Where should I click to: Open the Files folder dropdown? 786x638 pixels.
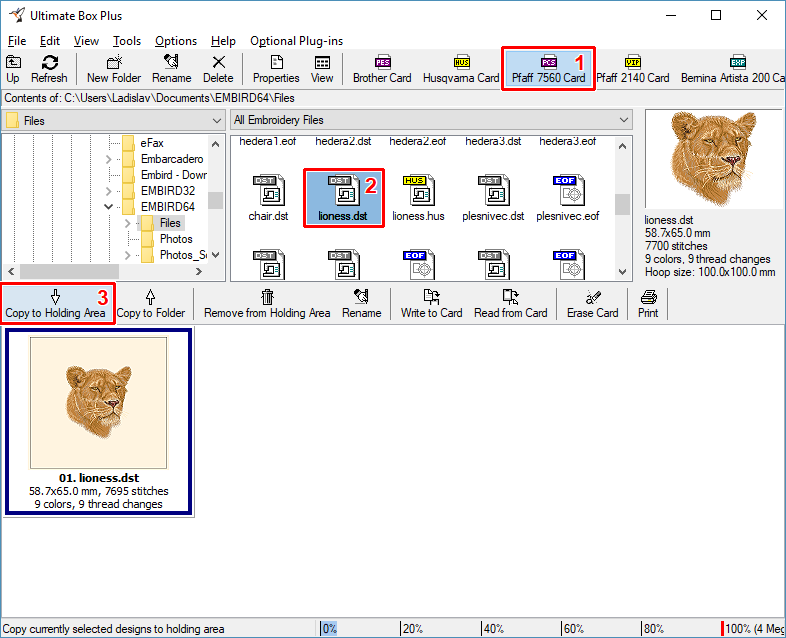216,121
